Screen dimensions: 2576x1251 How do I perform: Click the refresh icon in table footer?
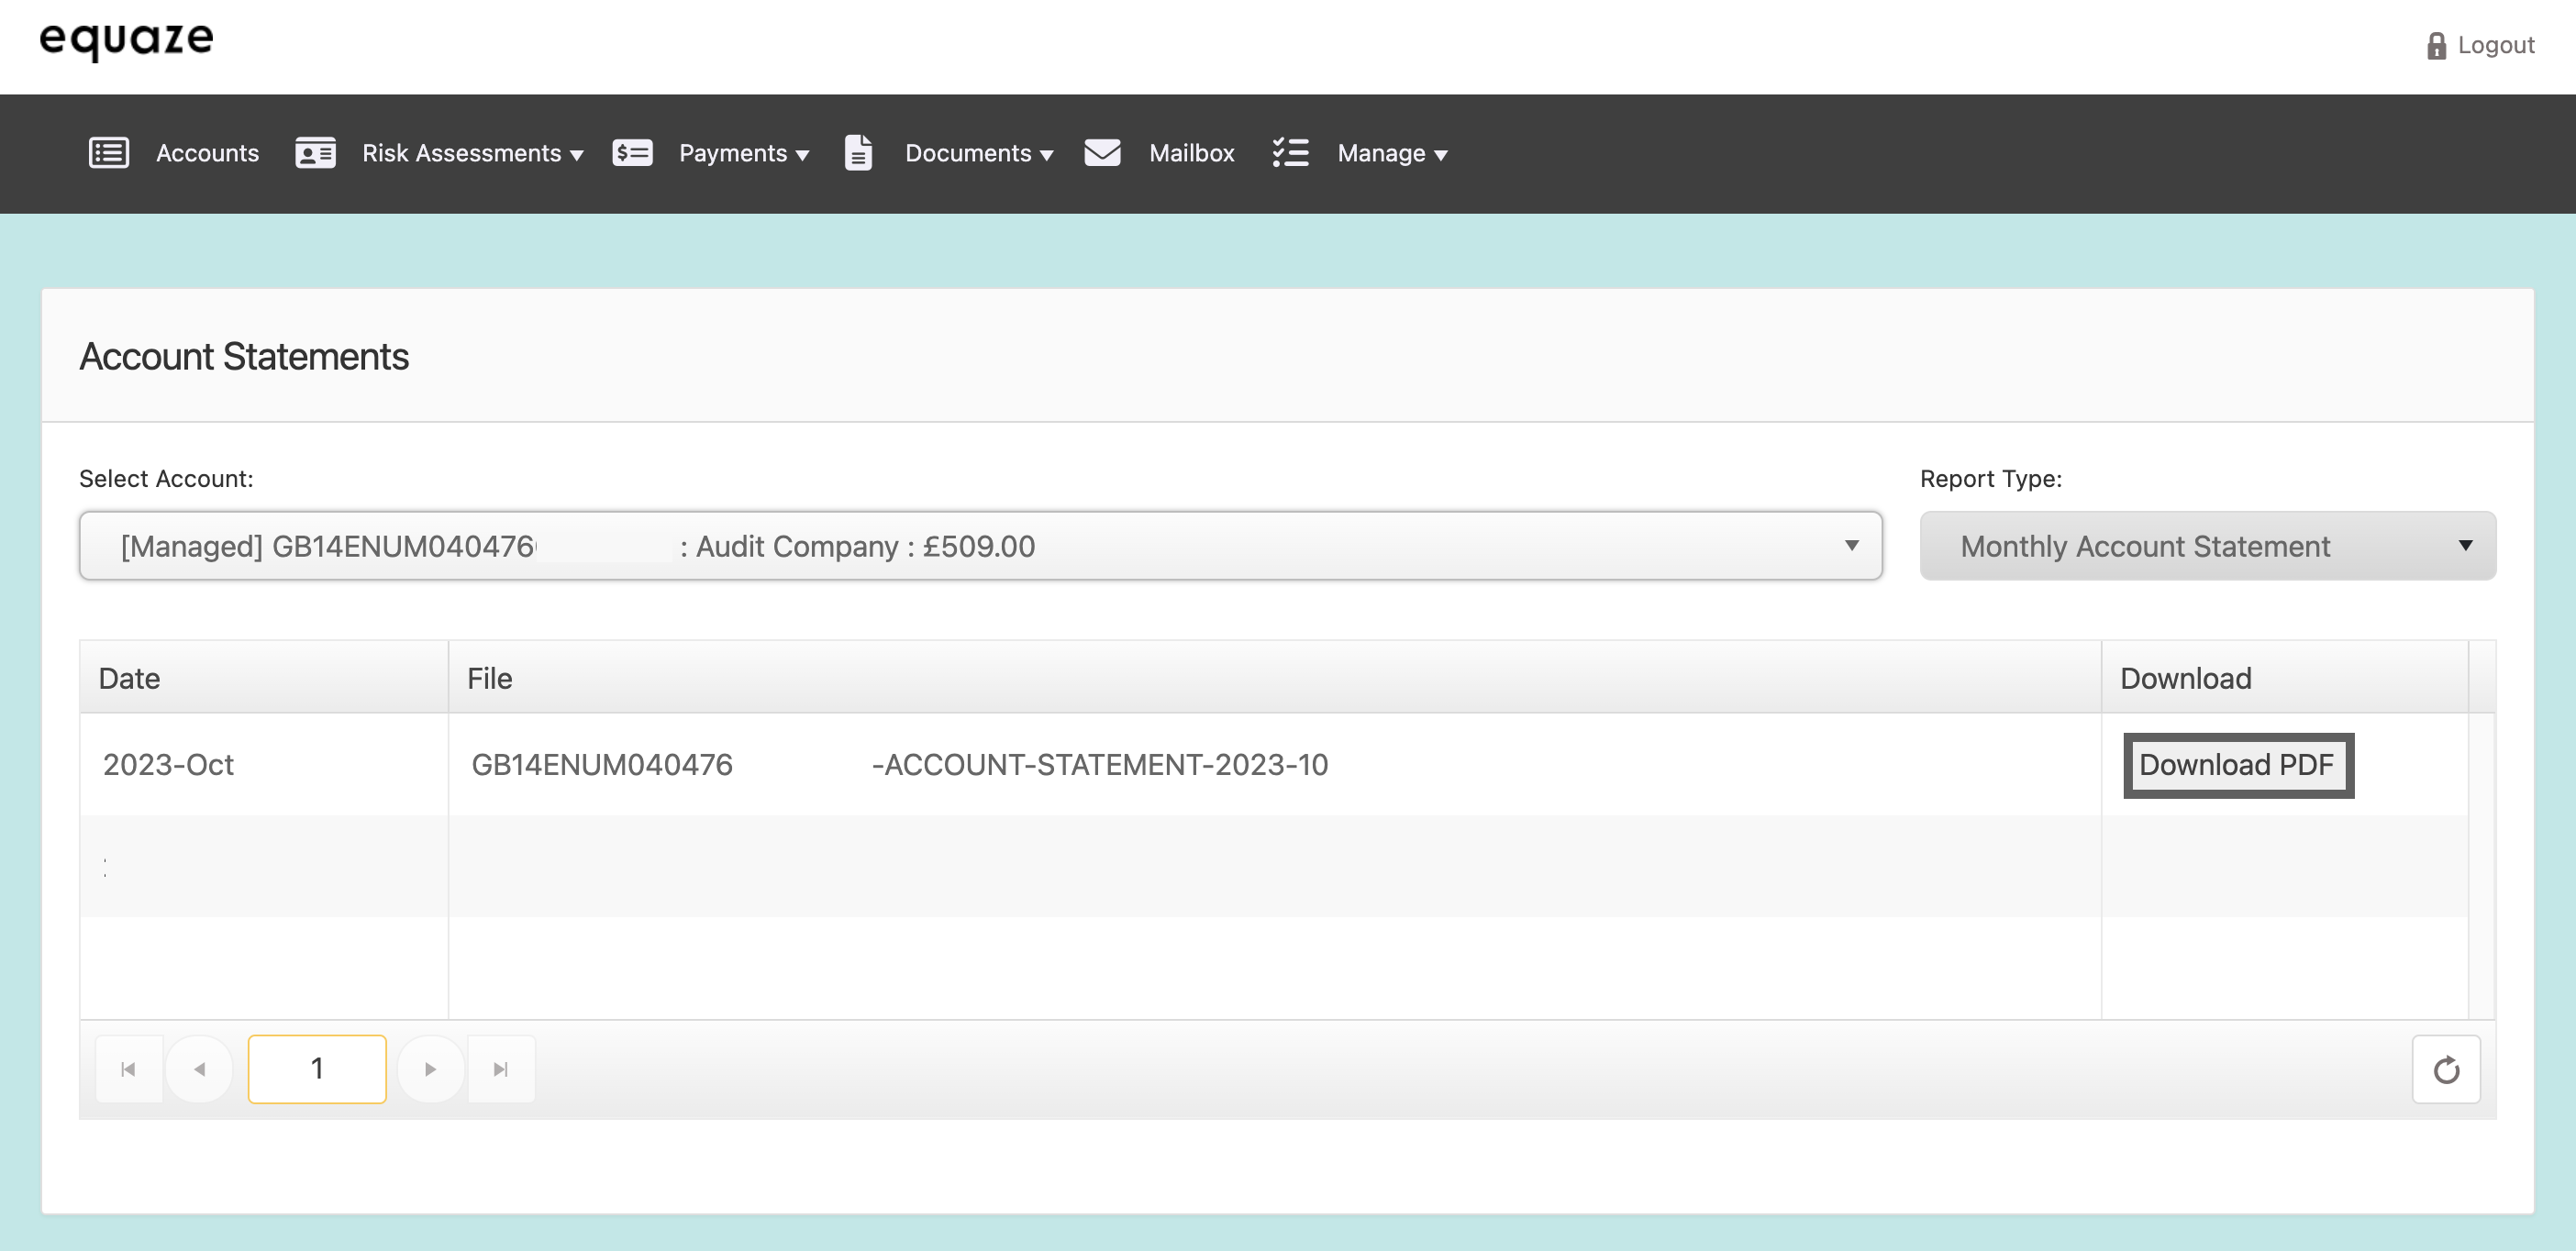click(x=2446, y=1069)
